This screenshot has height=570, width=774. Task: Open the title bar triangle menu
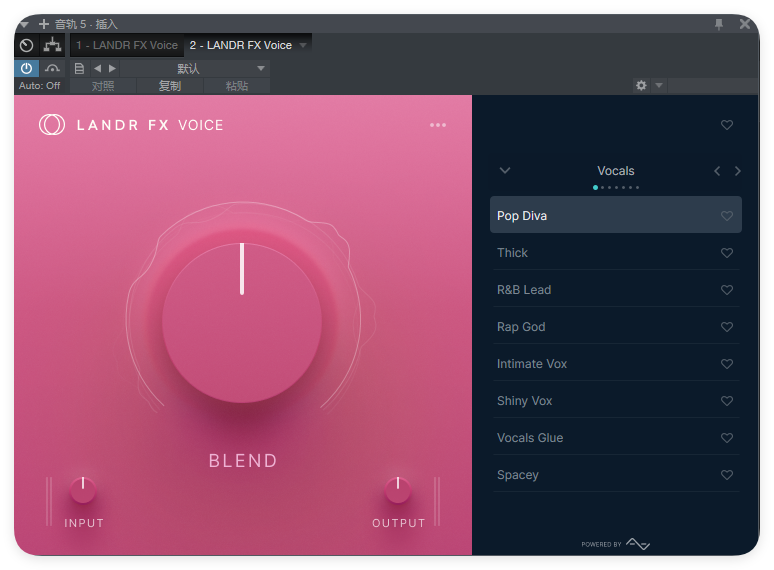click(24, 24)
